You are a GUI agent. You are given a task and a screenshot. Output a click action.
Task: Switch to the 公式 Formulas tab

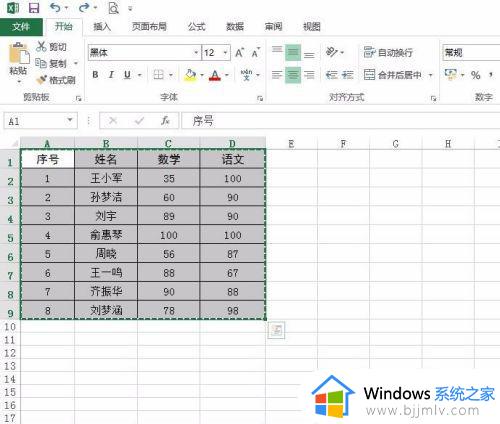196,27
